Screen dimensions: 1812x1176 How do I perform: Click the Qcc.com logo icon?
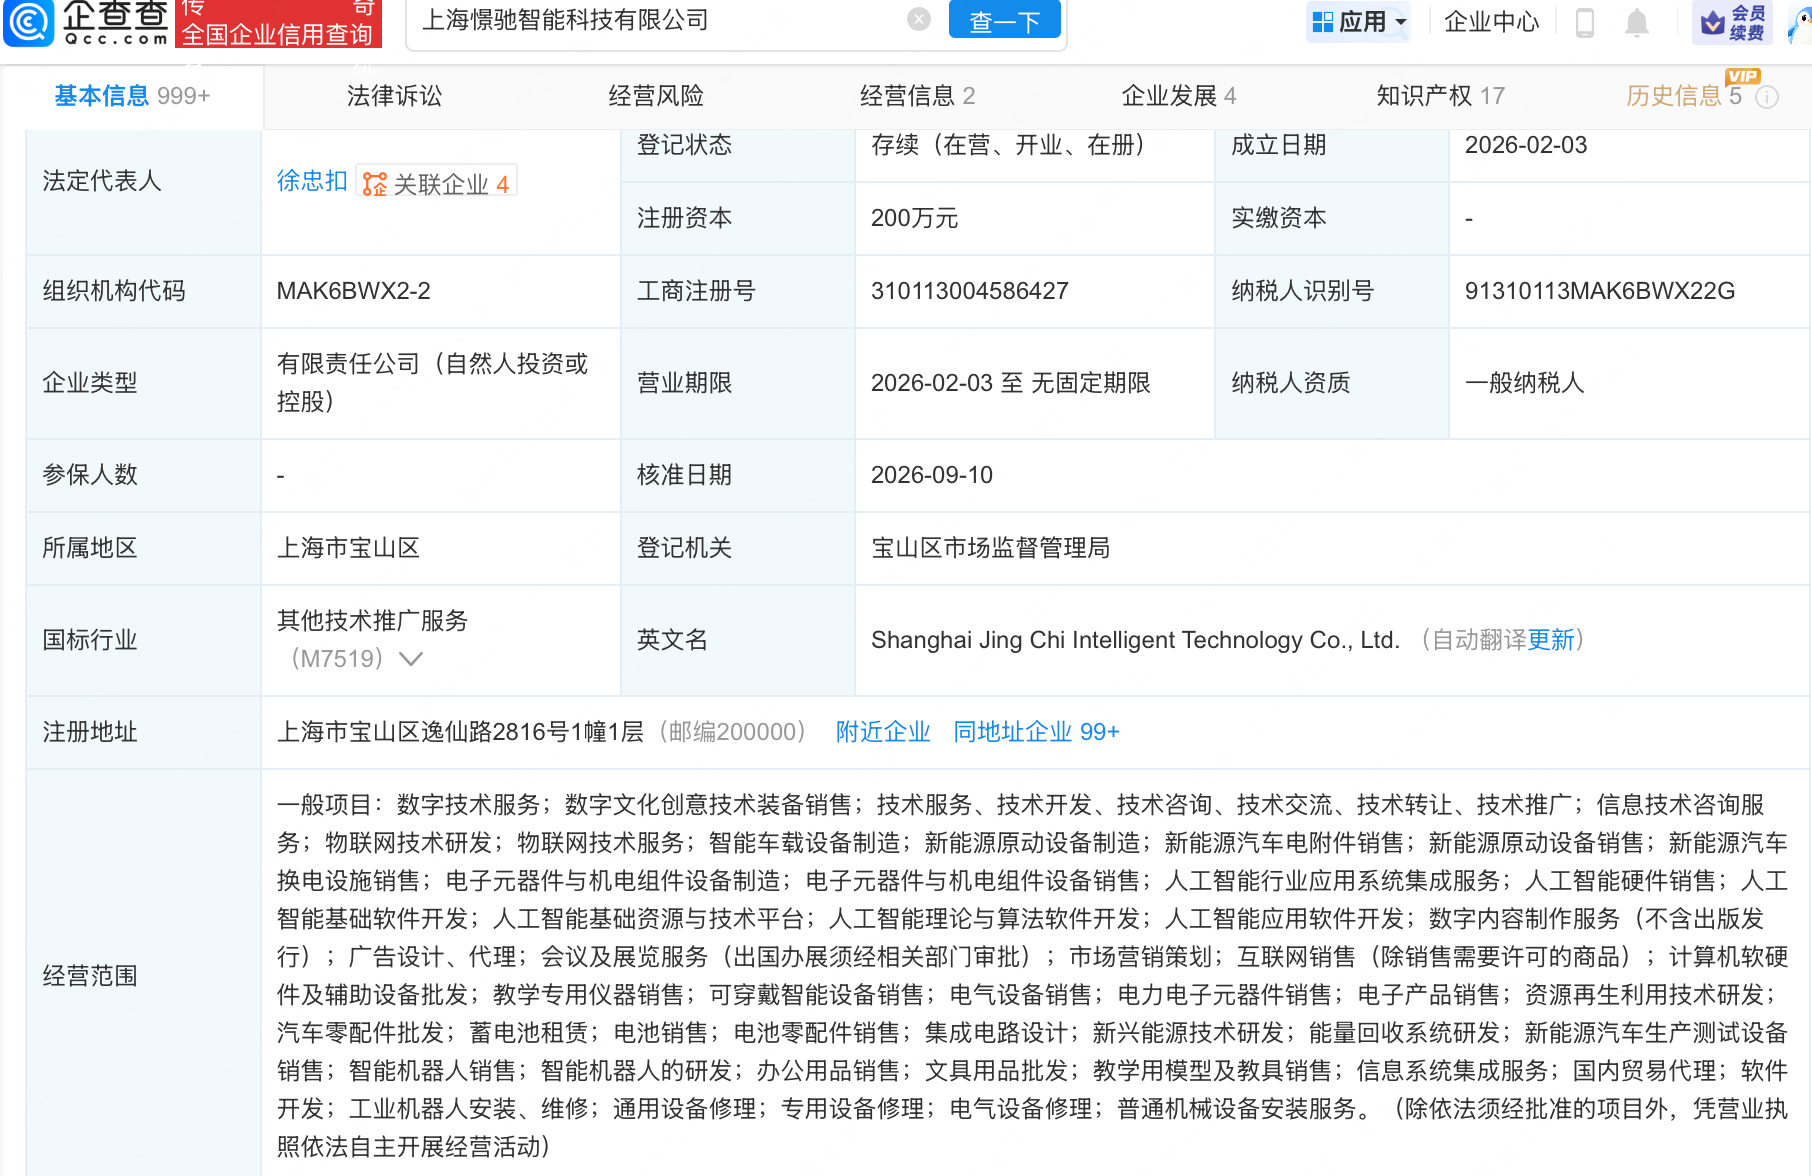tap(28, 22)
